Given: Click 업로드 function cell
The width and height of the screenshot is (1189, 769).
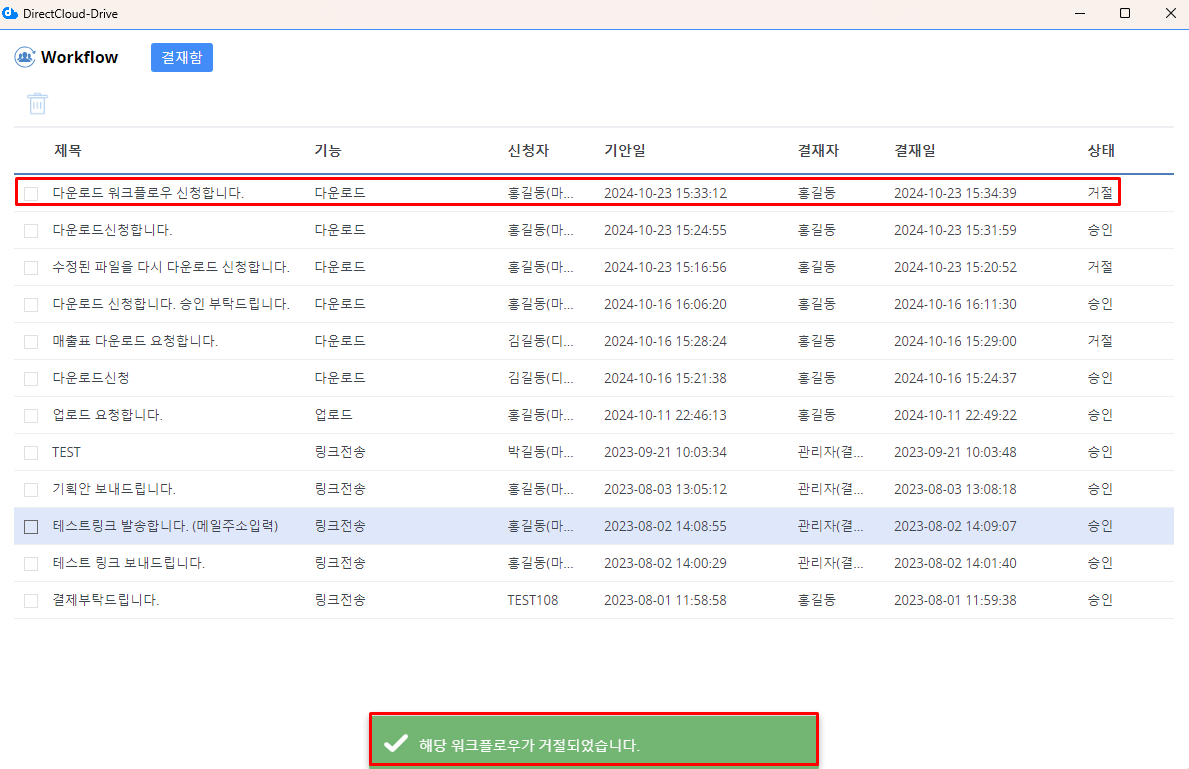Looking at the screenshot, I should coord(334,415).
